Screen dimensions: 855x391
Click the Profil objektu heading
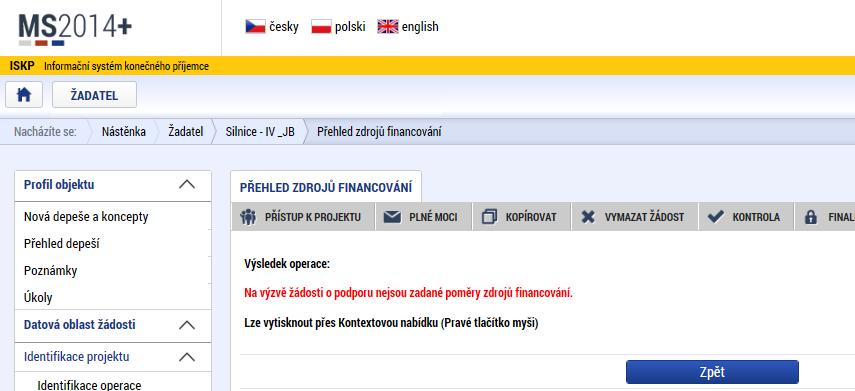[59, 184]
